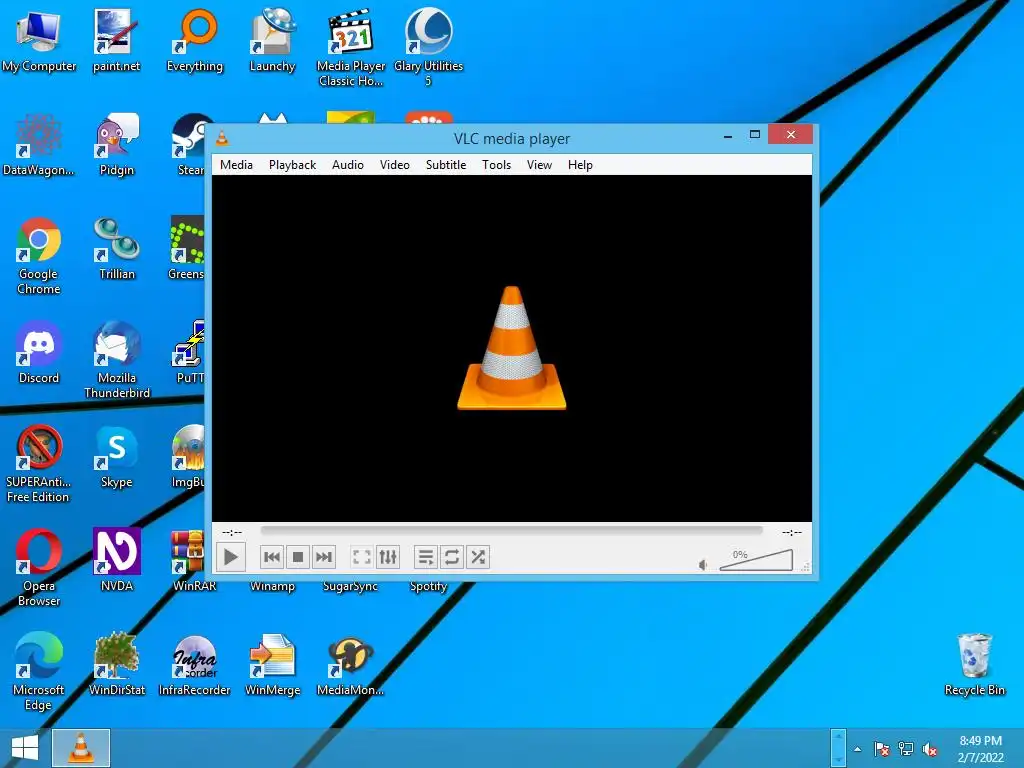Click VLC button on the taskbar

coord(81,748)
